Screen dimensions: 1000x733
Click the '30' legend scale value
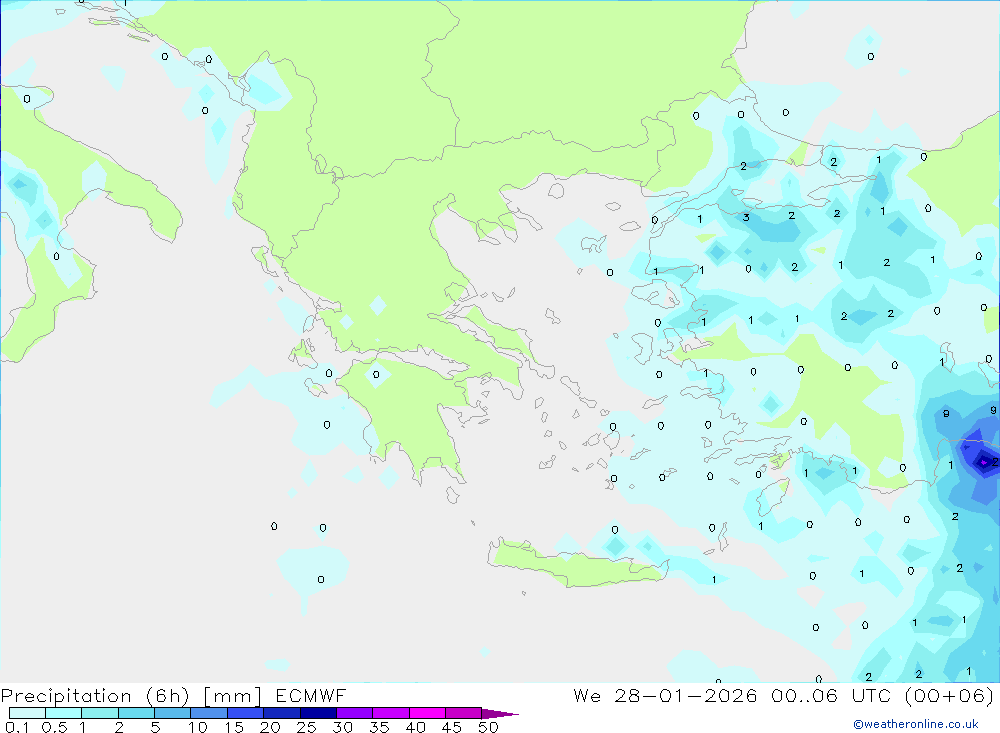tap(343, 727)
